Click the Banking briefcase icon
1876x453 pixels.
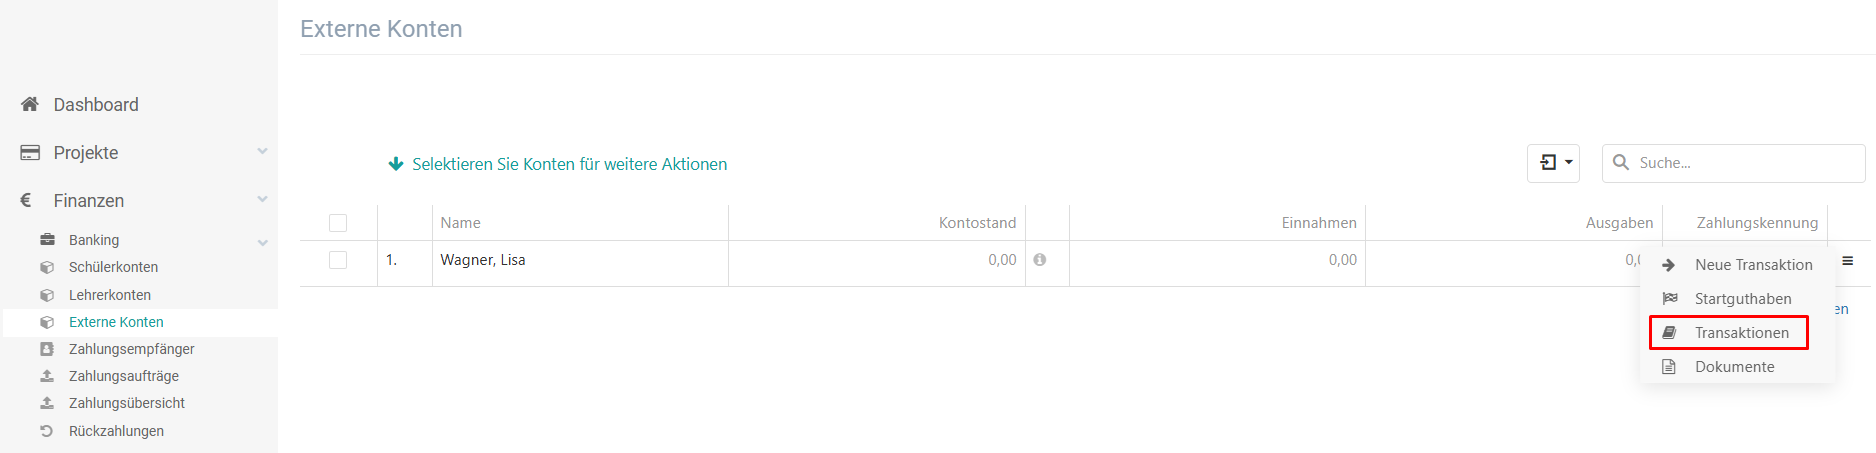point(47,240)
